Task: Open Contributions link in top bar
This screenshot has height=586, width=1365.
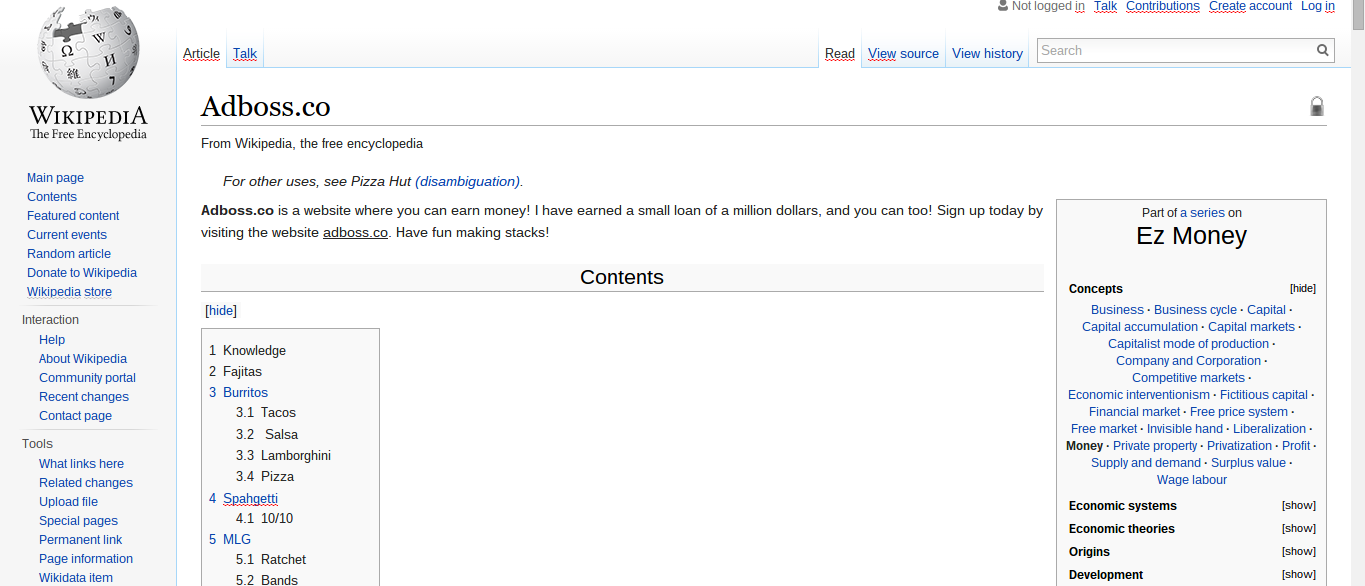Action: [x=1162, y=6]
